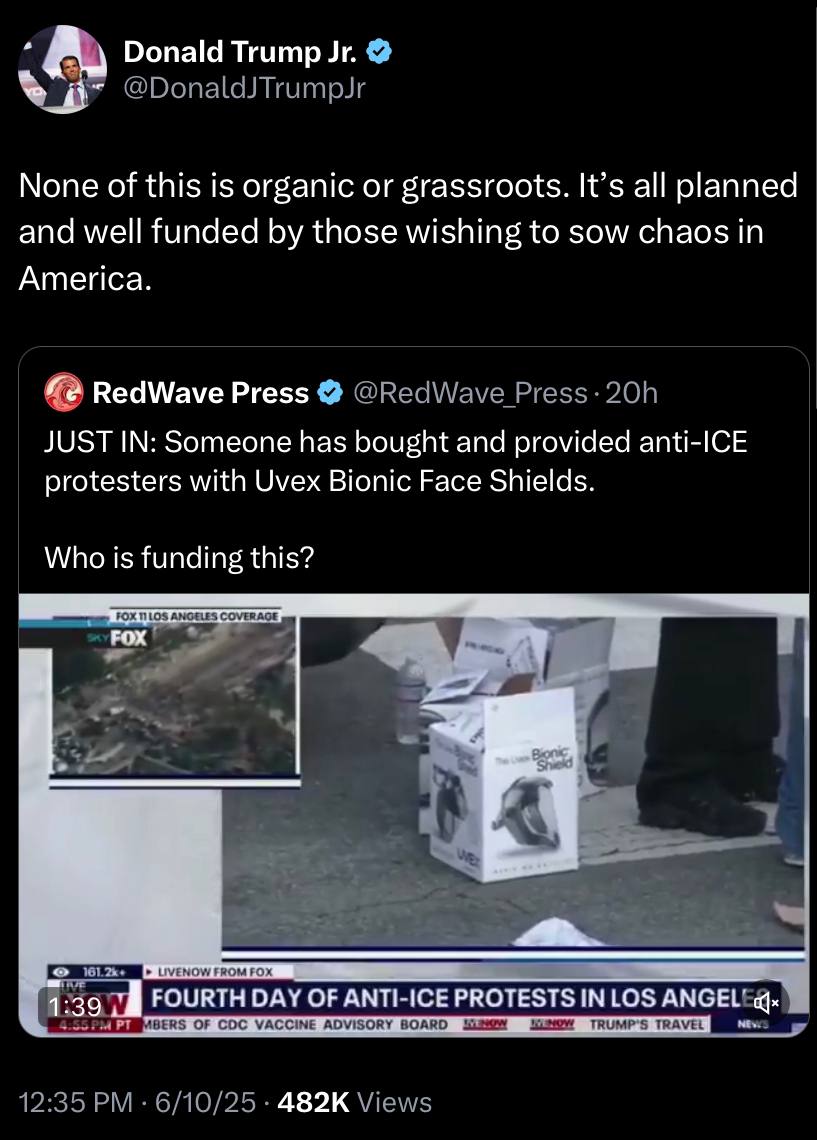View the 482K Views count
This screenshot has height=1140, width=817.
pyautogui.click(x=355, y=1102)
